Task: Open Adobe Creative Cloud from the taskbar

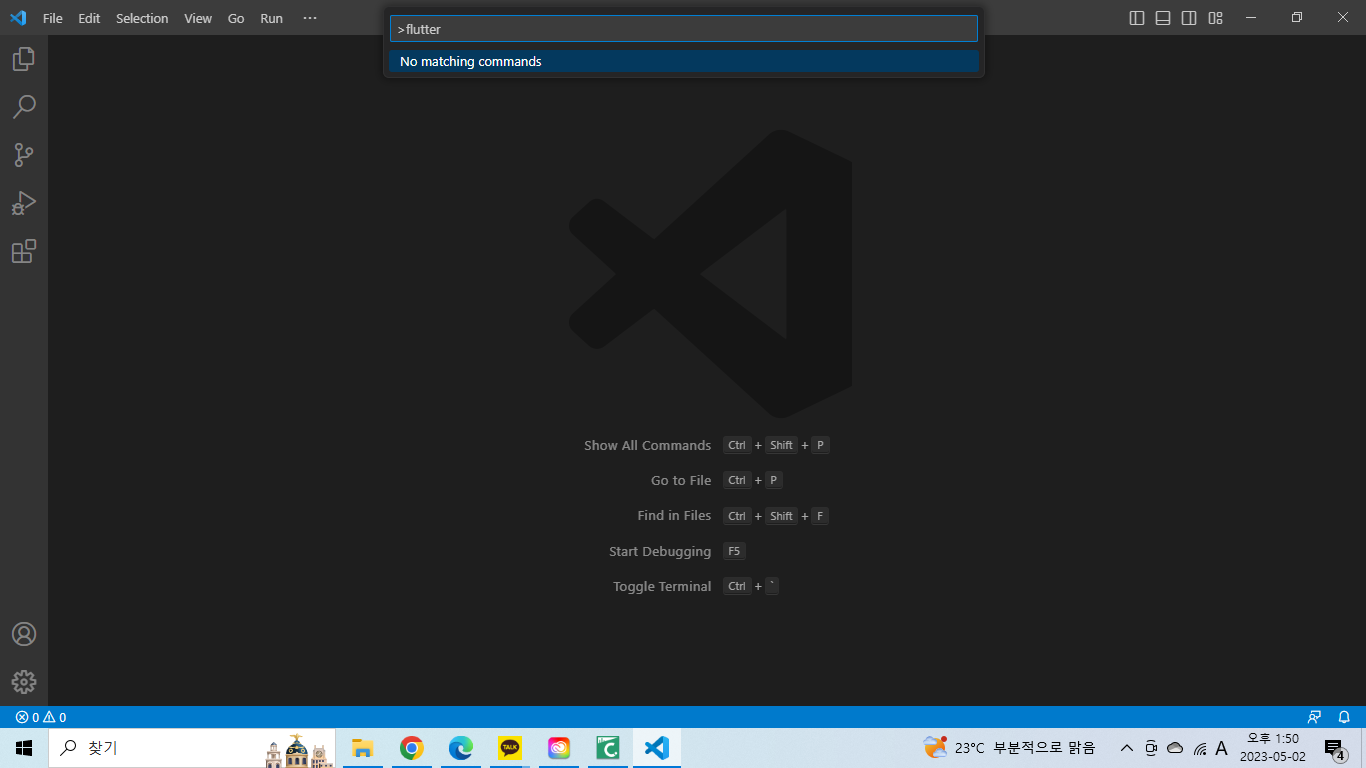Action: coord(558,748)
